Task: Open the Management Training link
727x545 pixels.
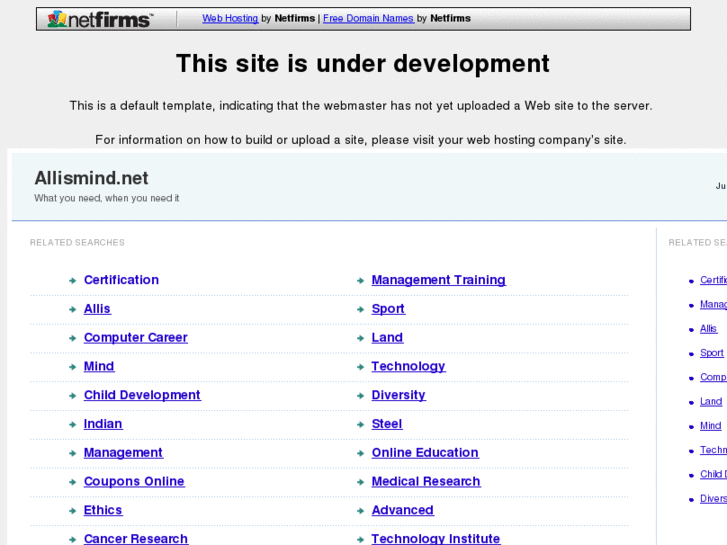Action: click(x=439, y=280)
